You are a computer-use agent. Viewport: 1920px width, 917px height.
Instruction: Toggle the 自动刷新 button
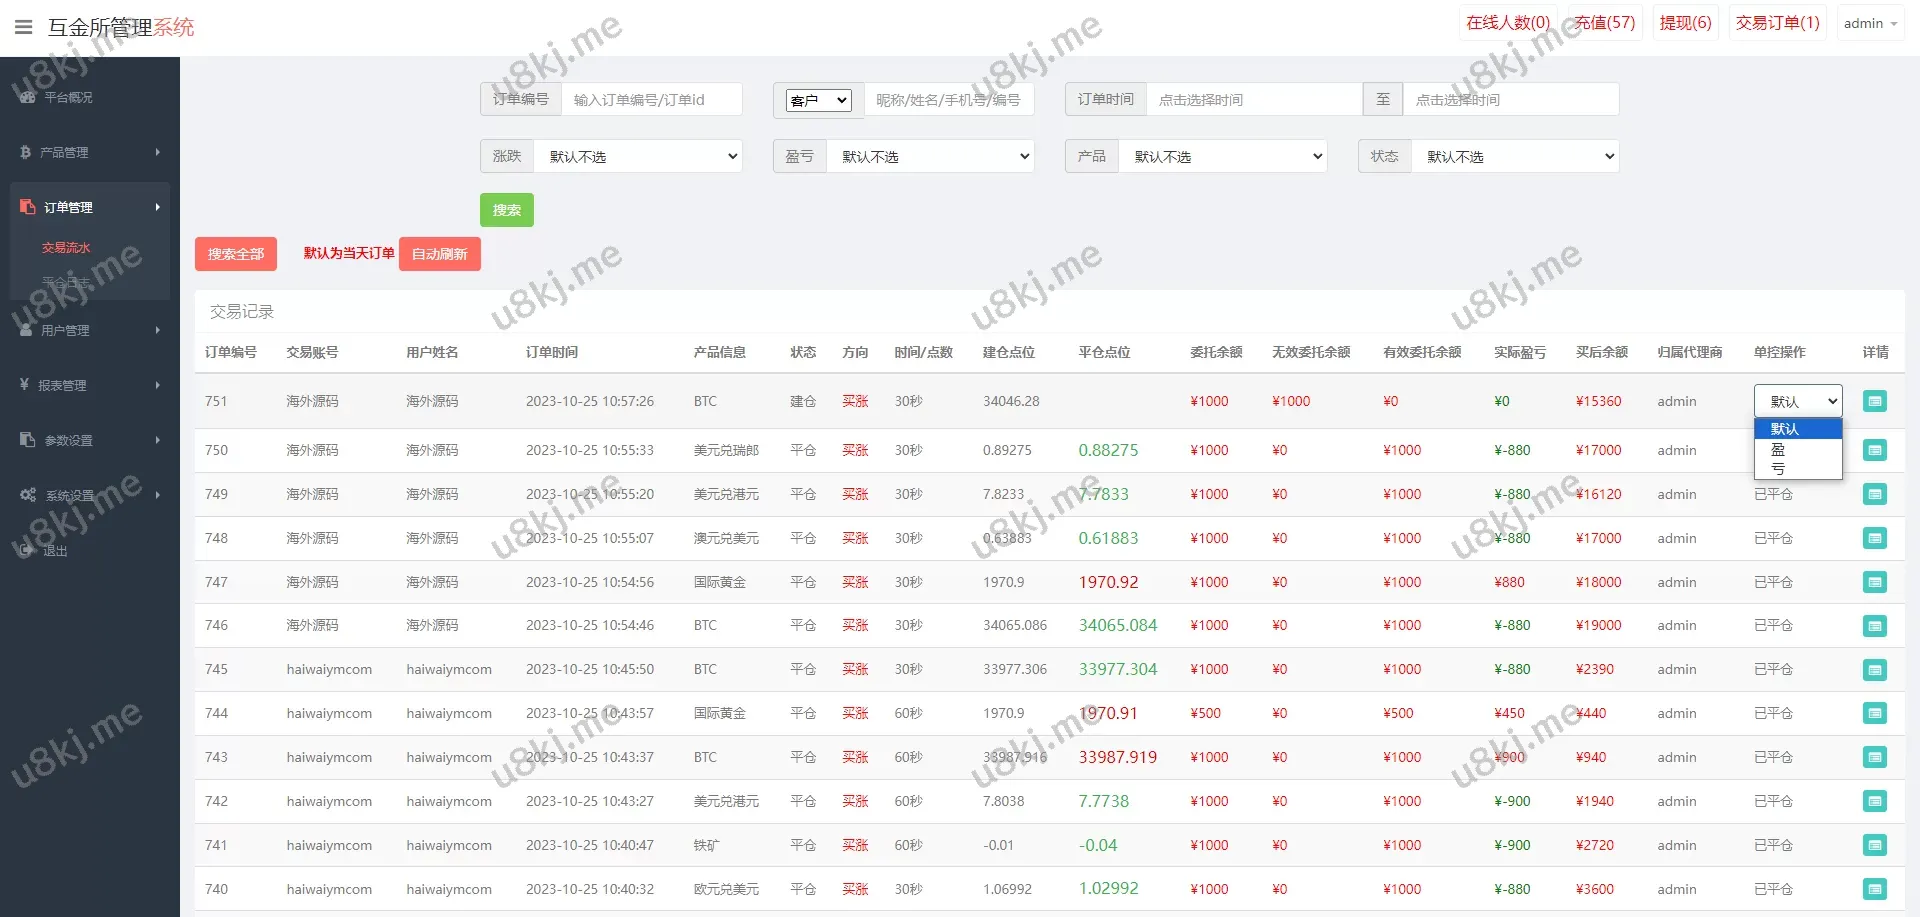pyautogui.click(x=439, y=254)
